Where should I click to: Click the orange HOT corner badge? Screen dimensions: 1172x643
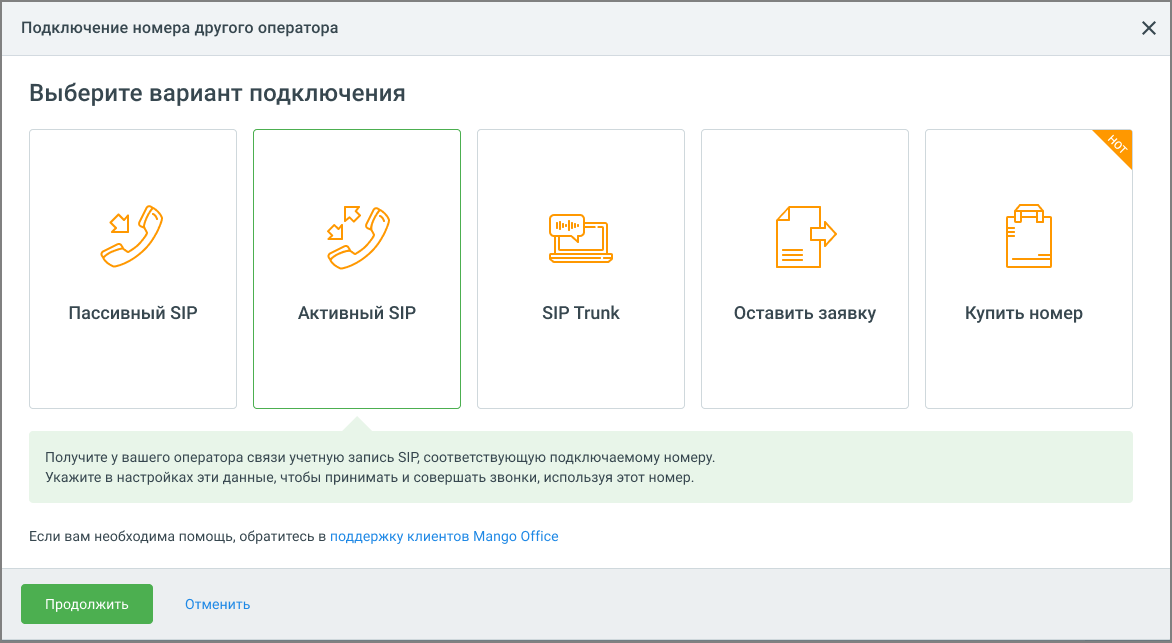pos(1116,145)
